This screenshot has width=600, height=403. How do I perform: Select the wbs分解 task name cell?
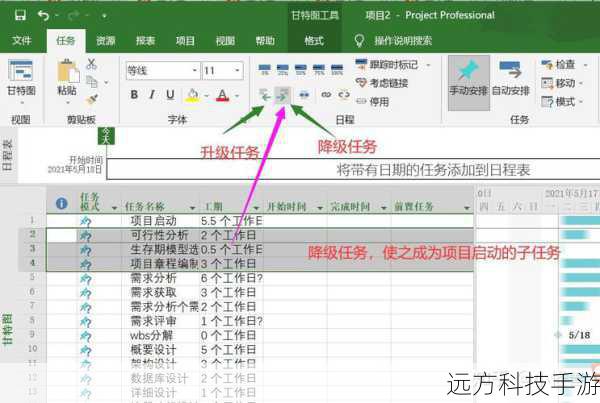(x=160, y=335)
